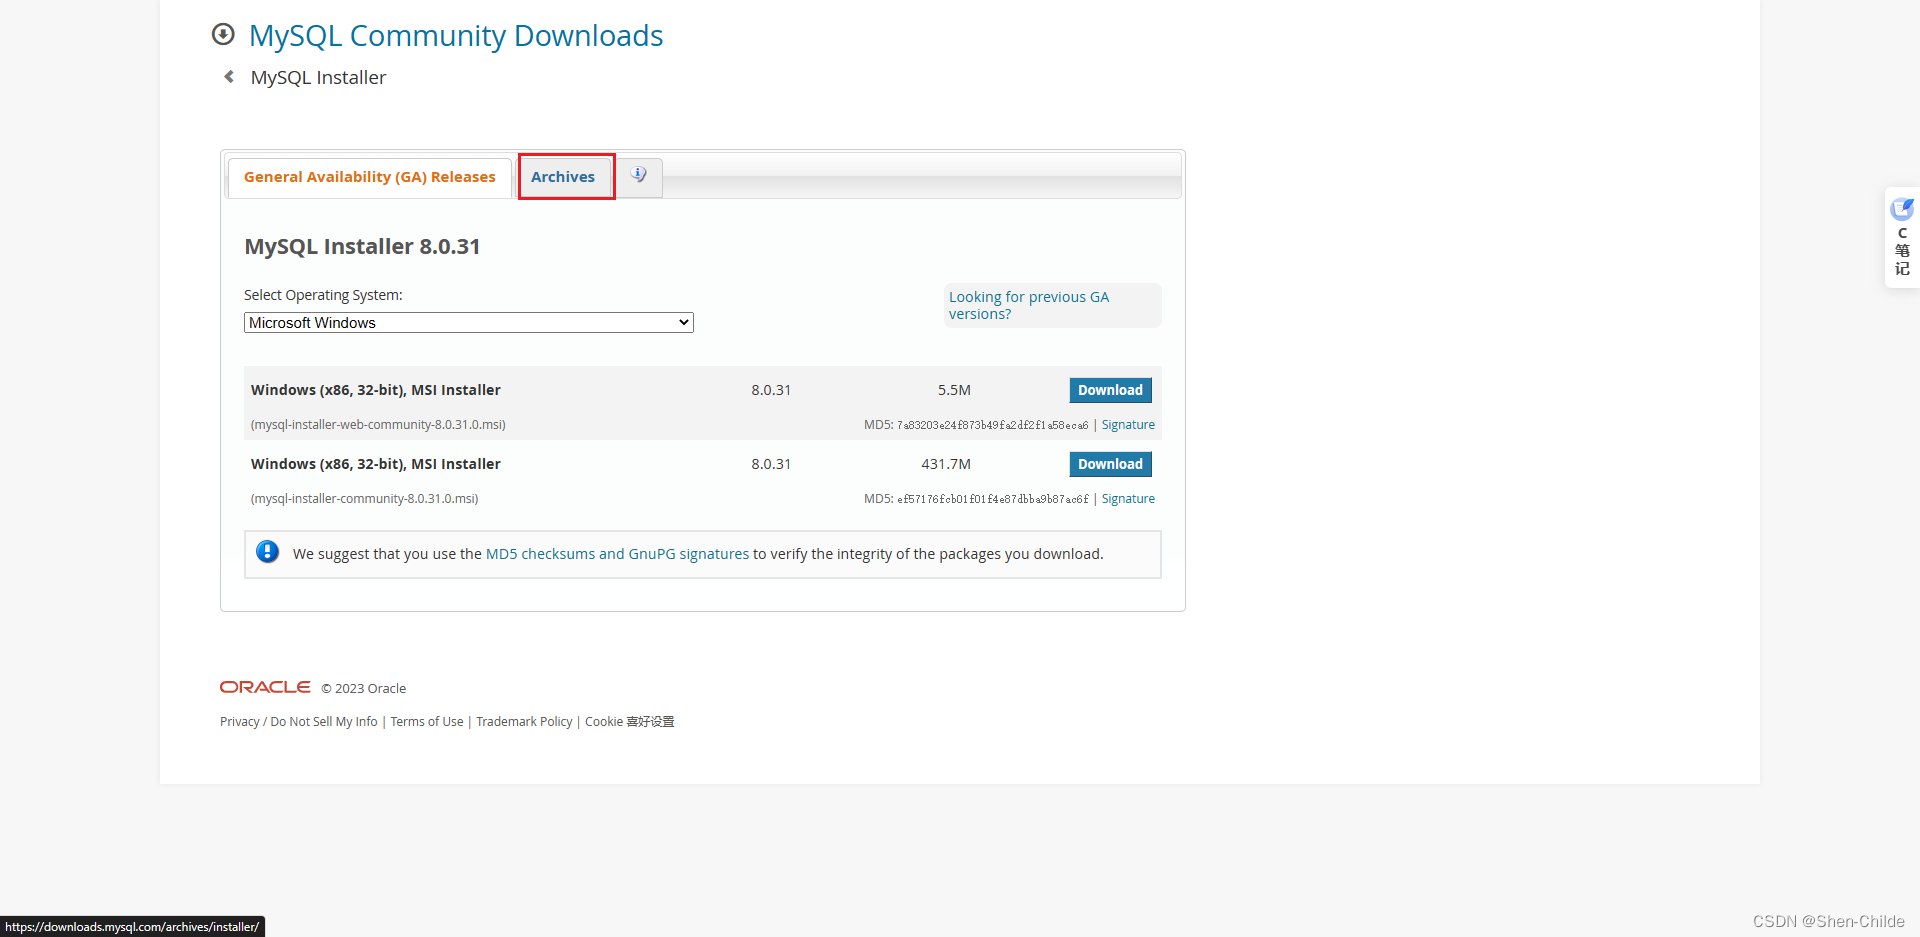Image resolution: width=1920 pixels, height=937 pixels.
Task: Click the mysql-installer-community-8.0.31.0.msi filename
Action: pos(364,499)
